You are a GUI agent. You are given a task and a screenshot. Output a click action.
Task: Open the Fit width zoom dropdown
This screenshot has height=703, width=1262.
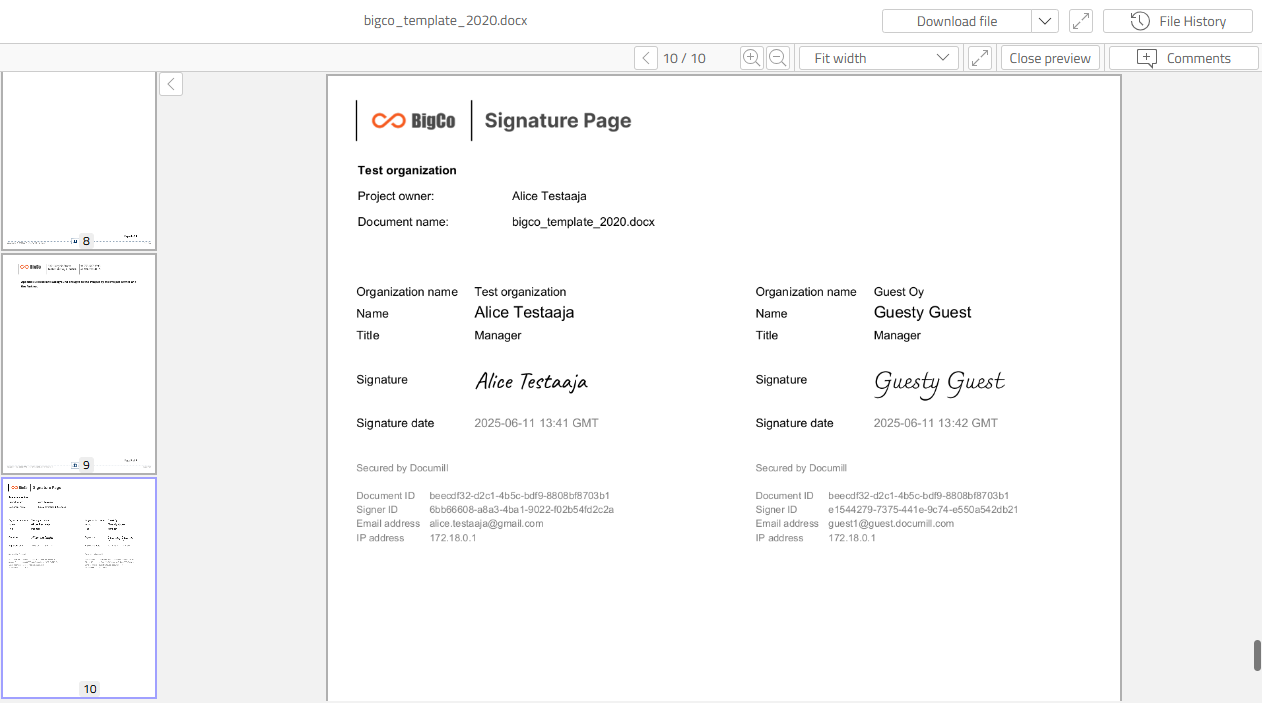pyautogui.click(x=879, y=58)
